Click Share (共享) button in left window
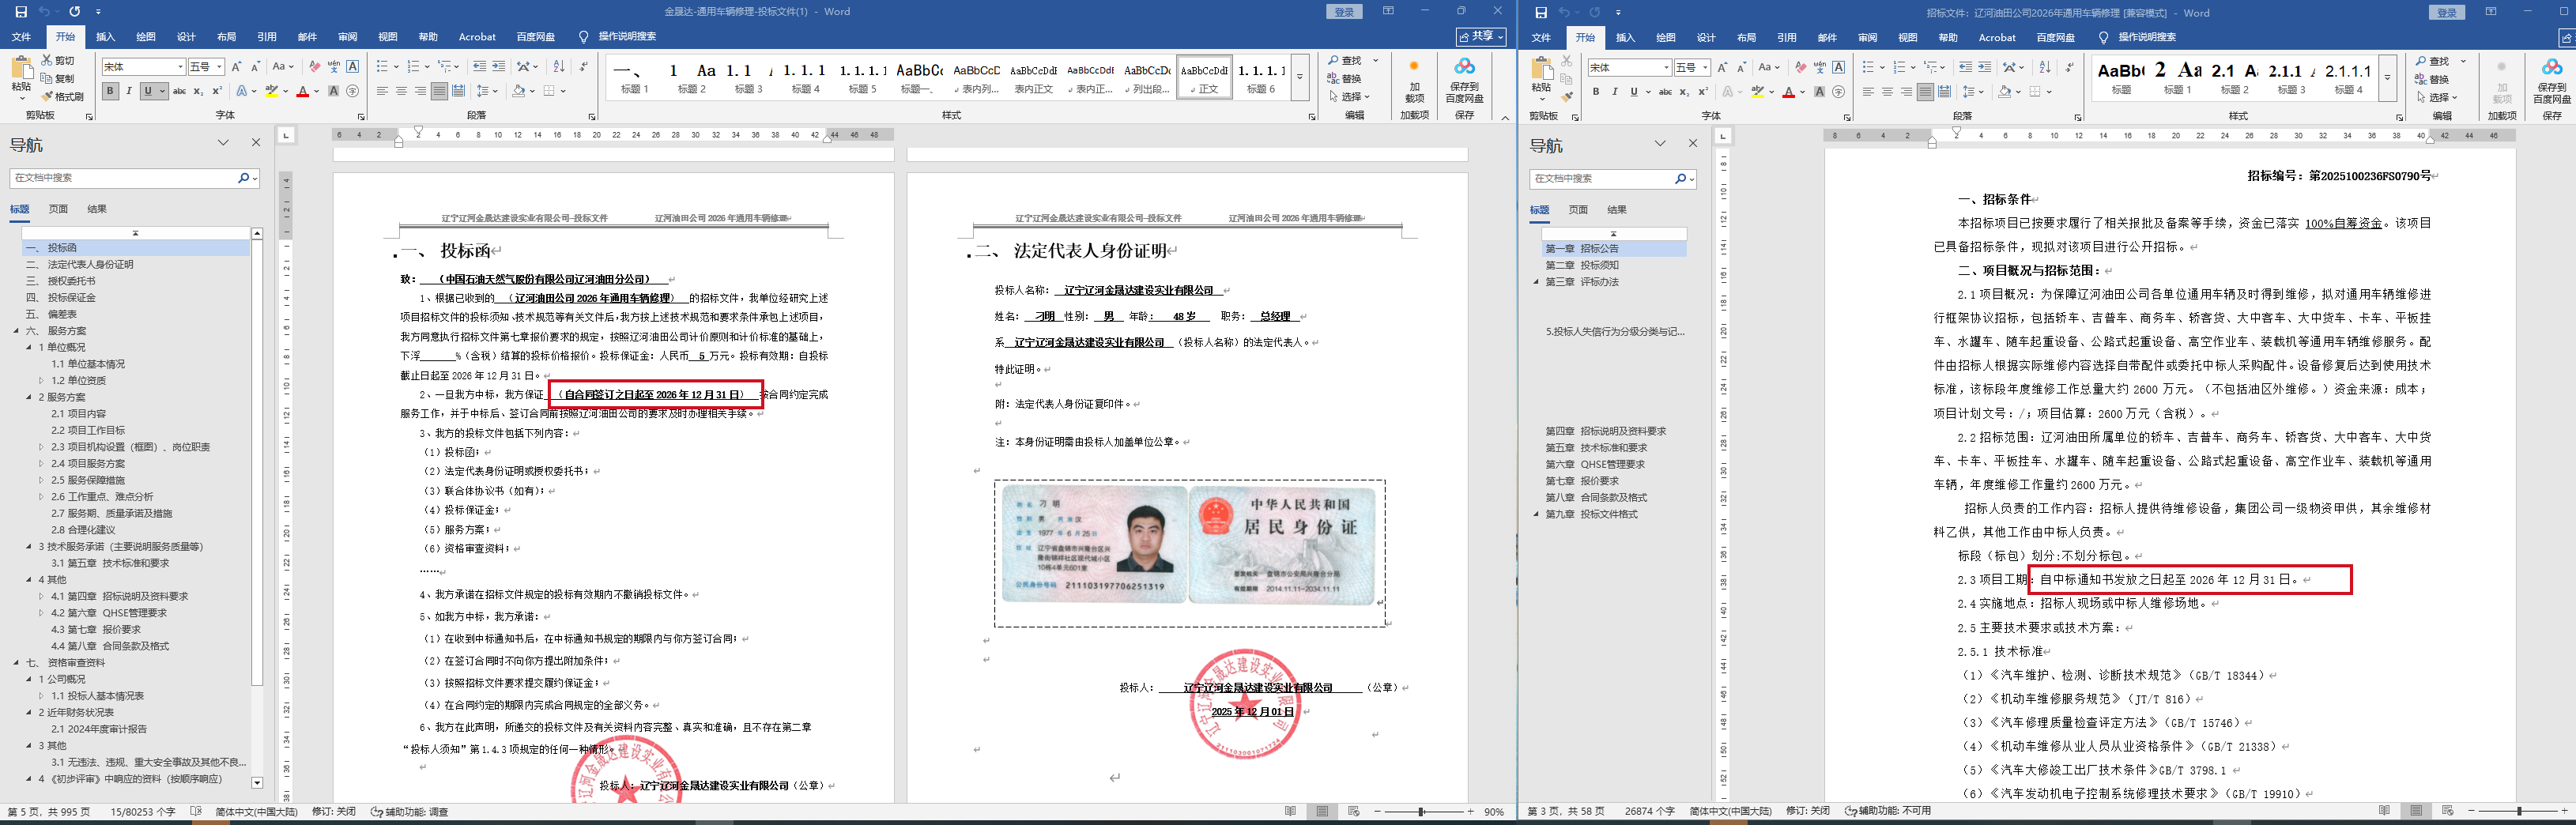 pyautogui.click(x=1481, y=37)
